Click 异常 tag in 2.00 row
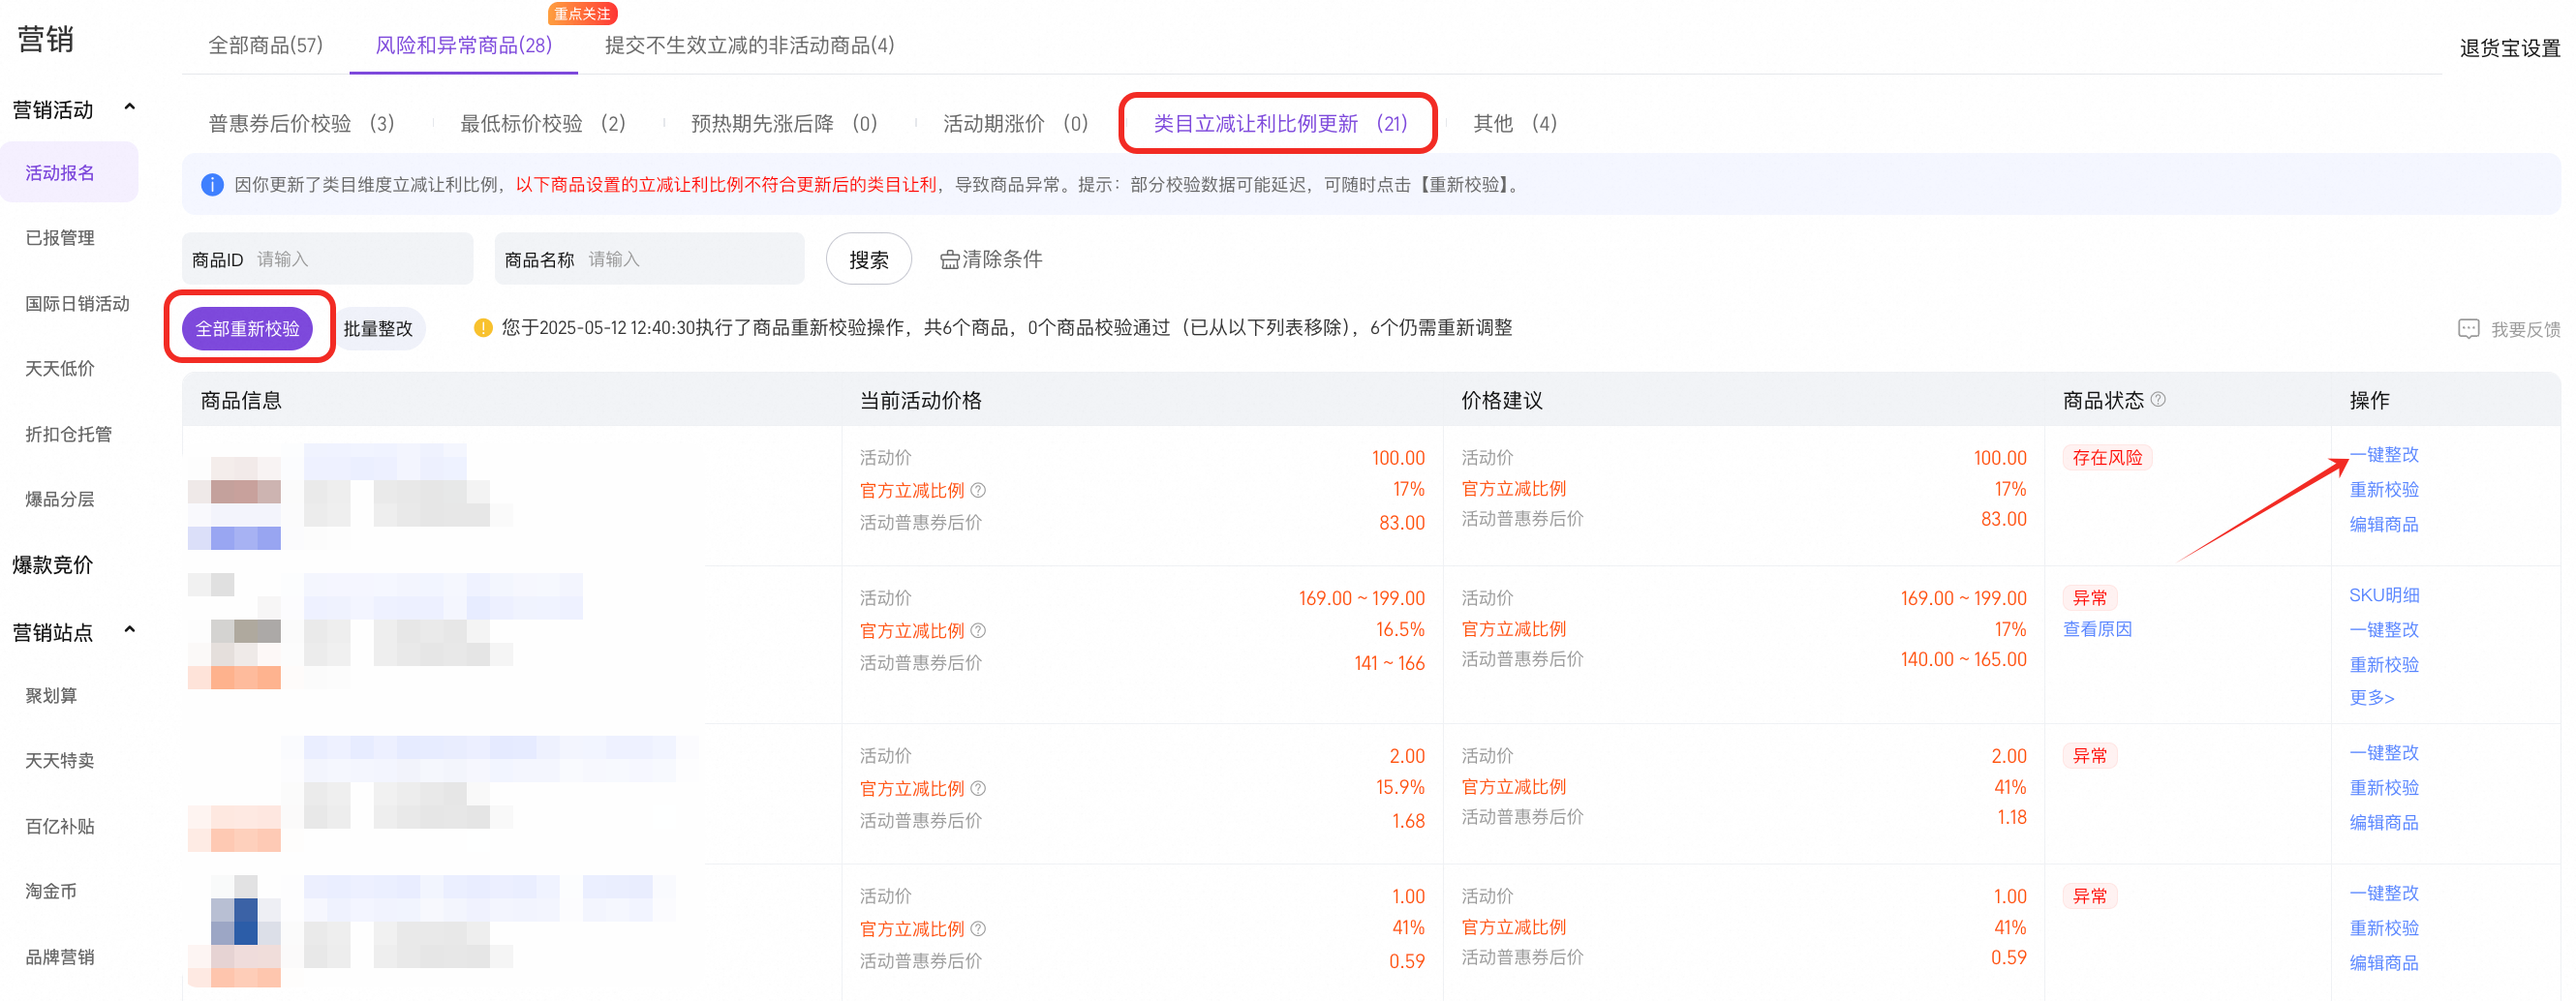2576x1001 pixels. tap(2089, 755)
